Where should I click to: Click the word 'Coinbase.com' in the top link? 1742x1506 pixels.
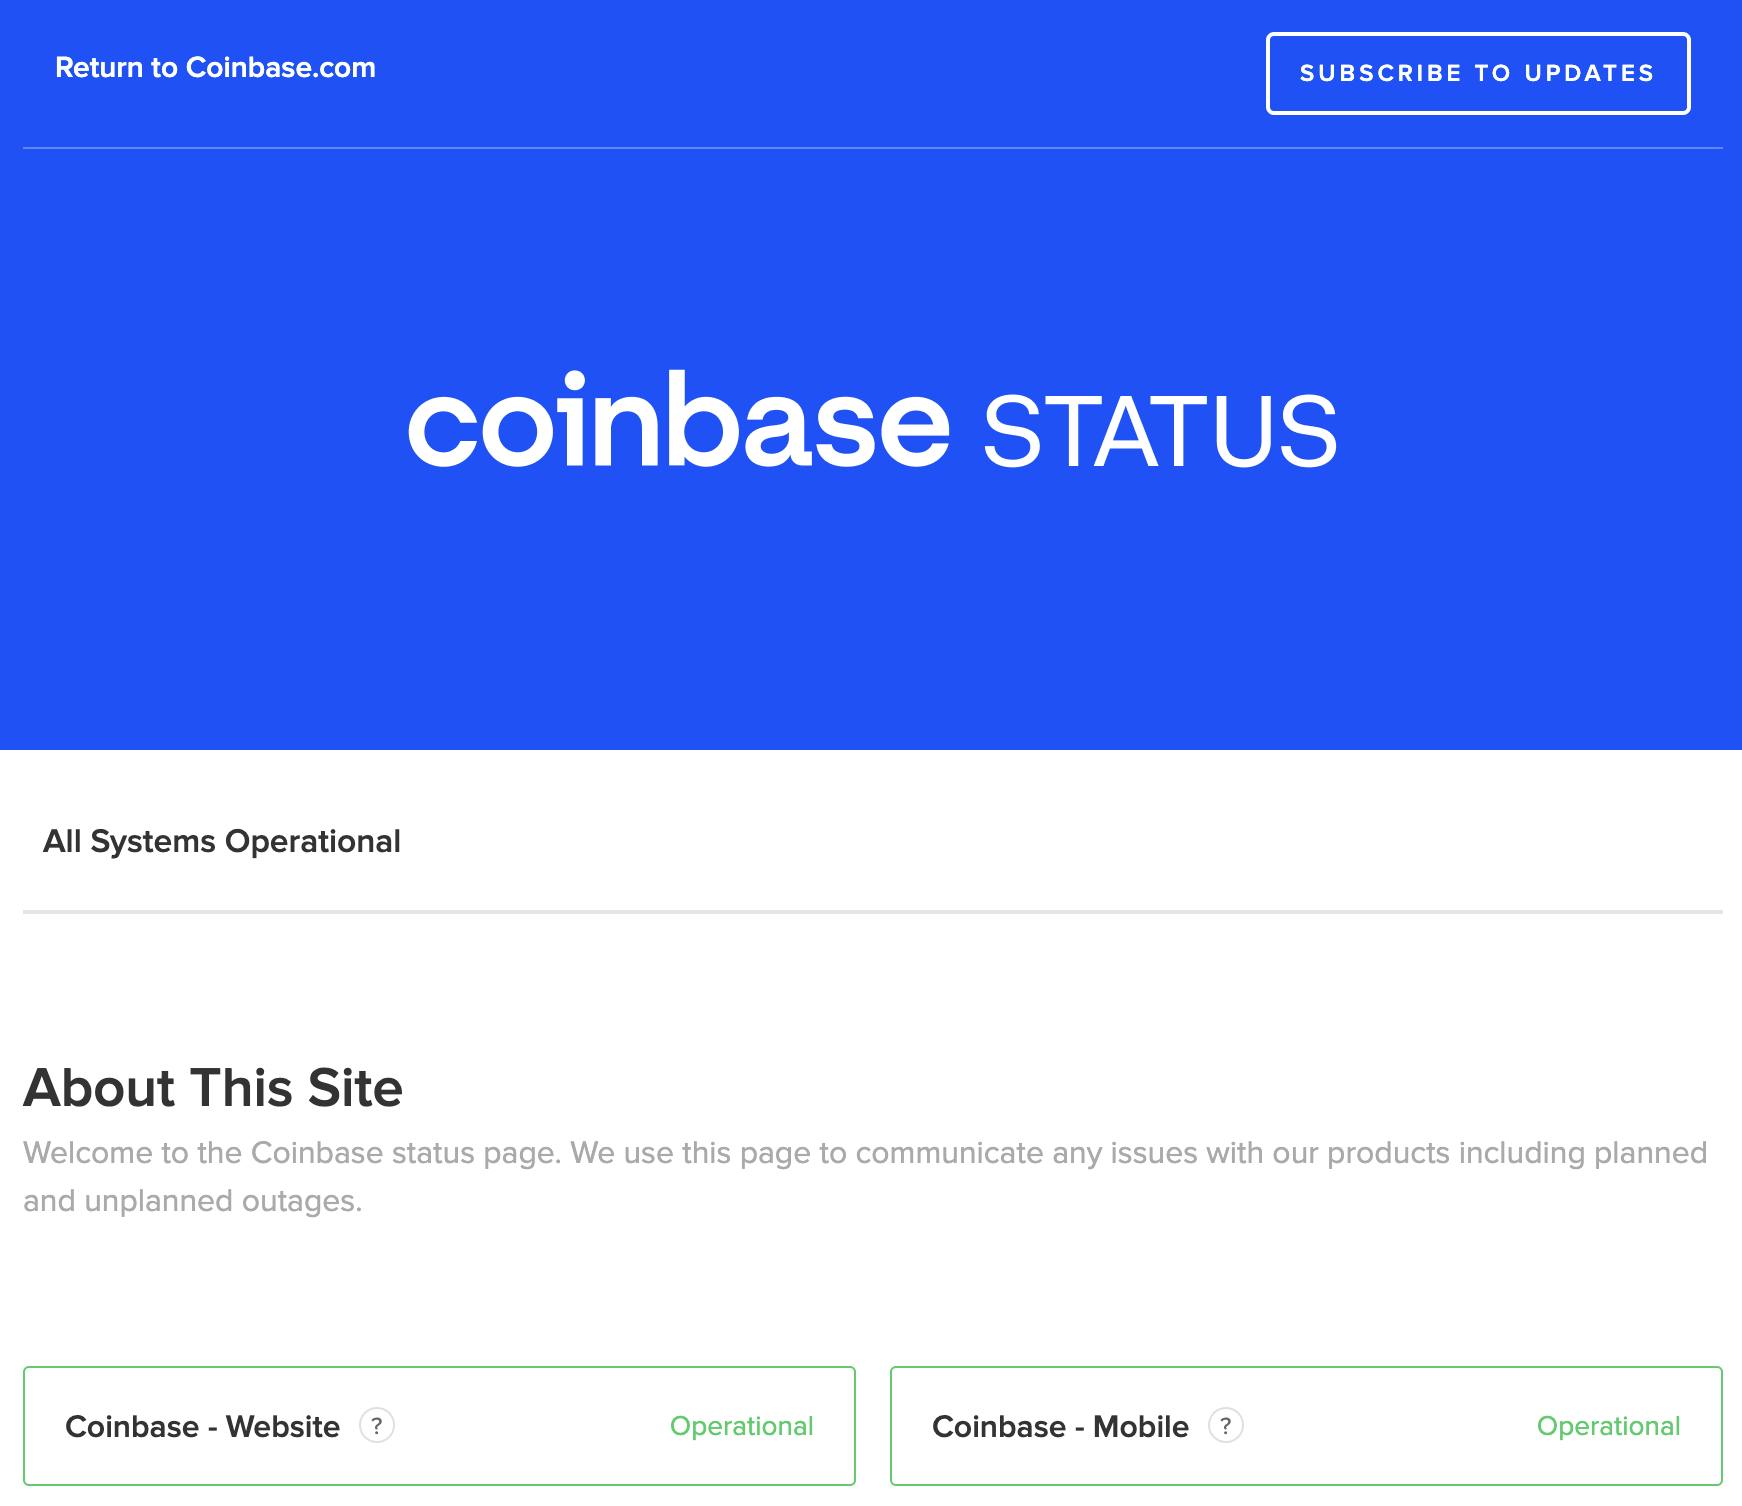(x=281, y=68)
